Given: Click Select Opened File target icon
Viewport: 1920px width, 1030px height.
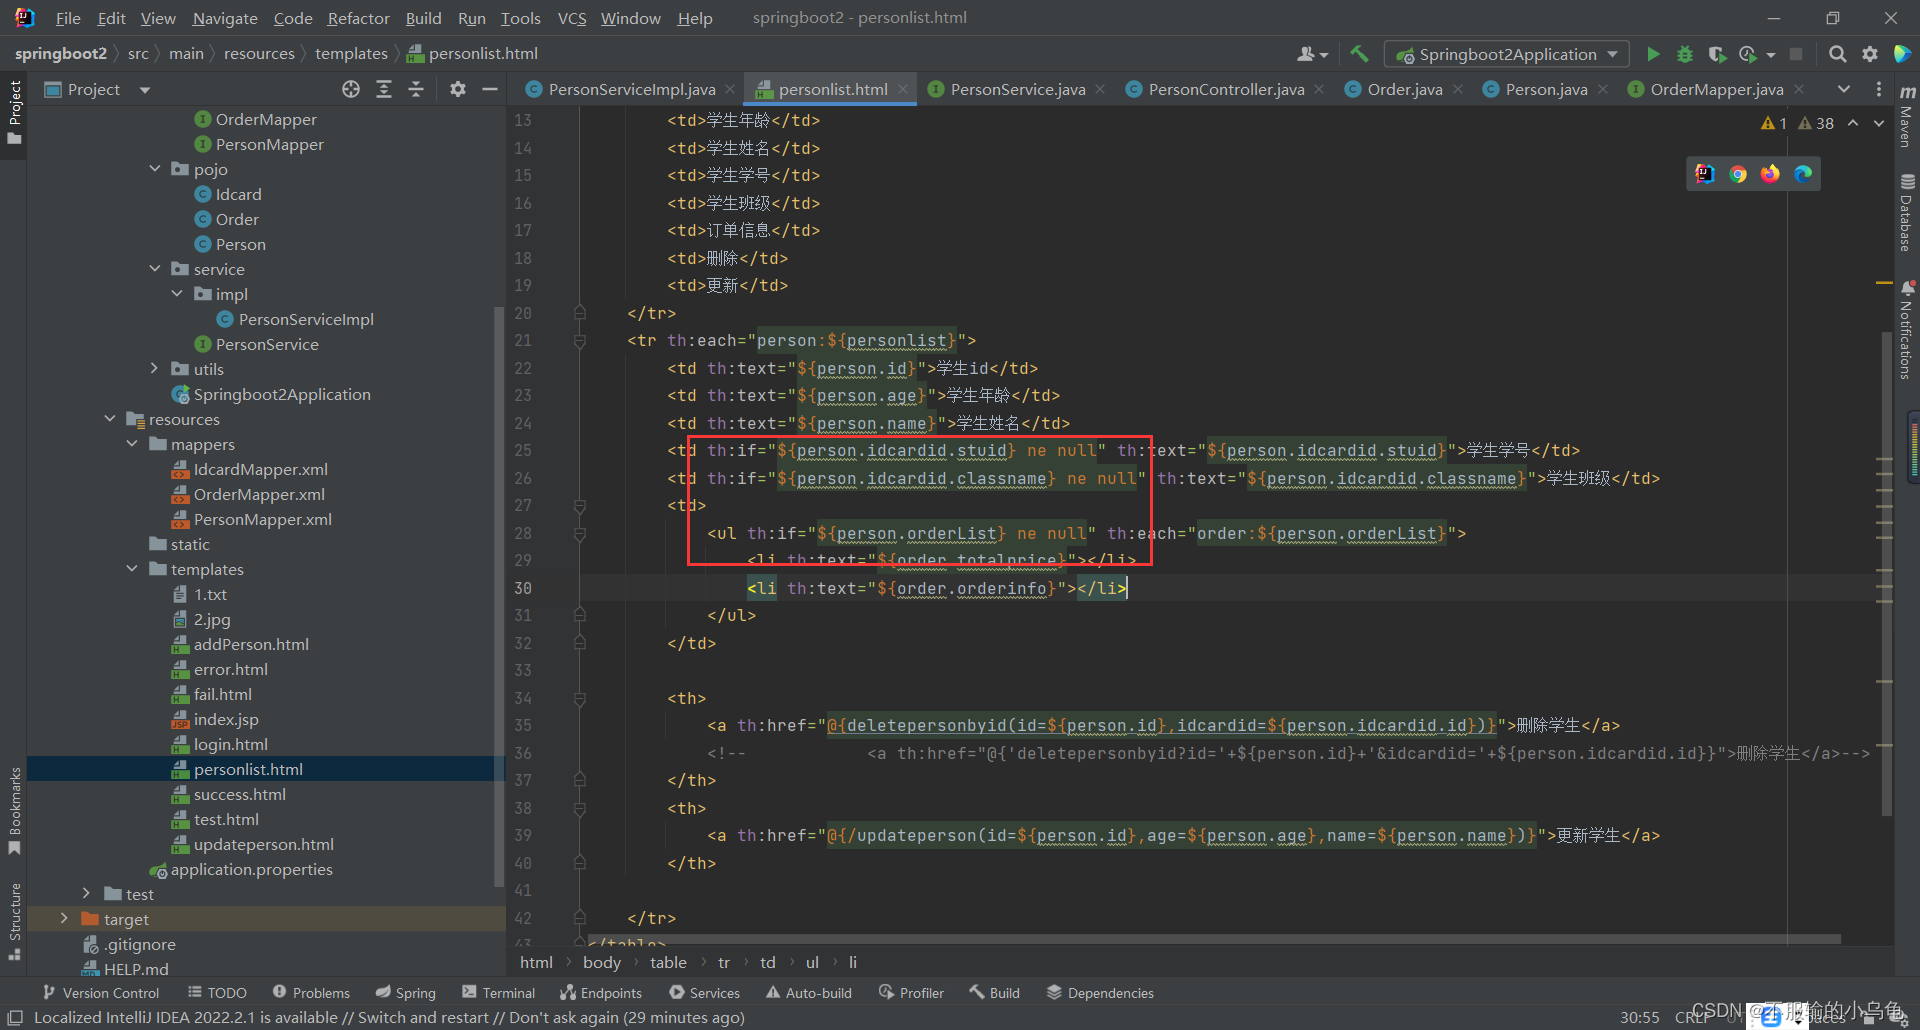Looking at the screenshot, I should click(351, 90).
